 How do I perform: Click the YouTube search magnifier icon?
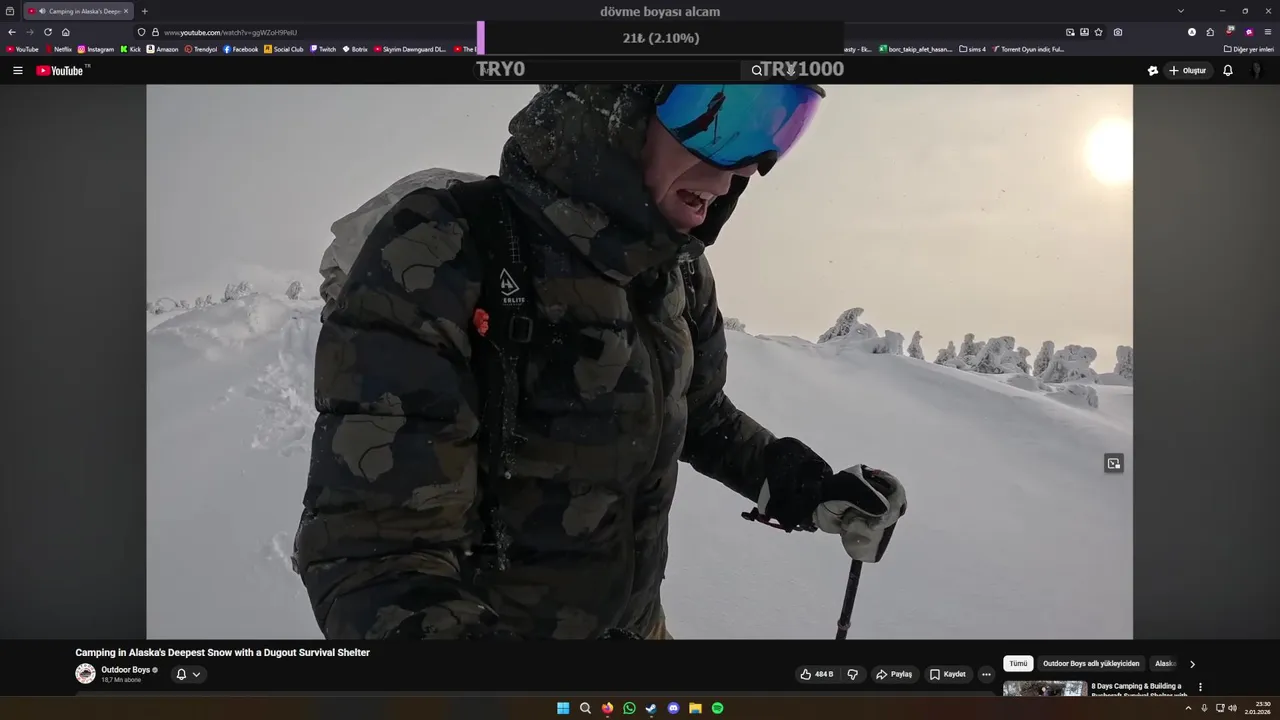pos(757,71)
